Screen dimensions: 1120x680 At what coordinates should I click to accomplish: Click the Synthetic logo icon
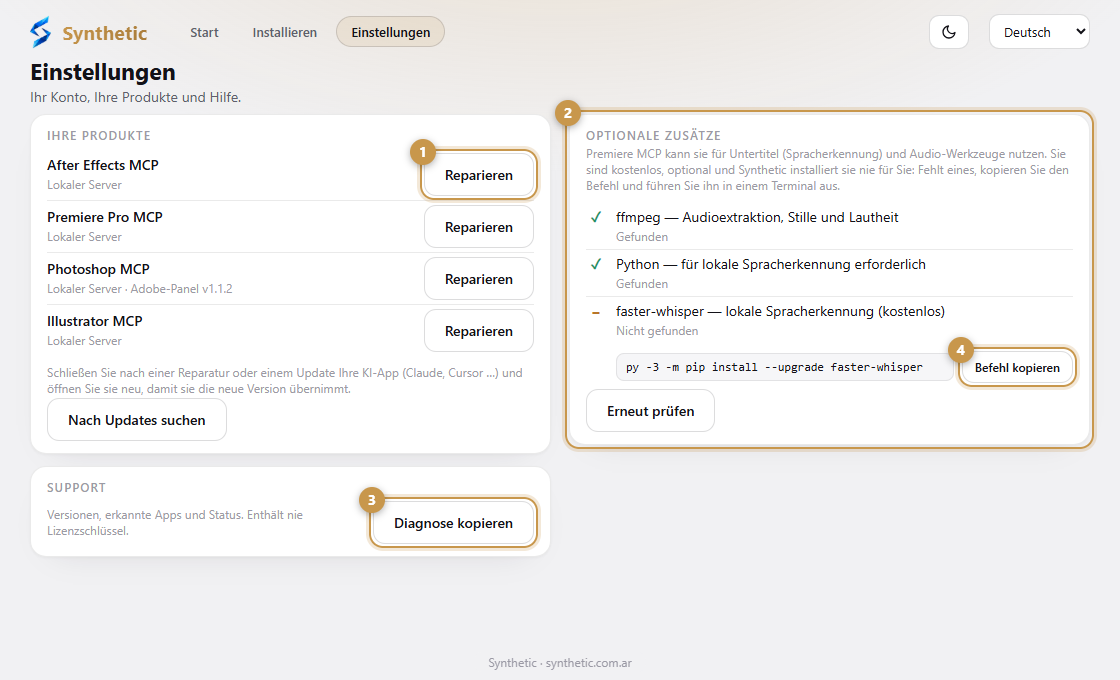[41, 32]
